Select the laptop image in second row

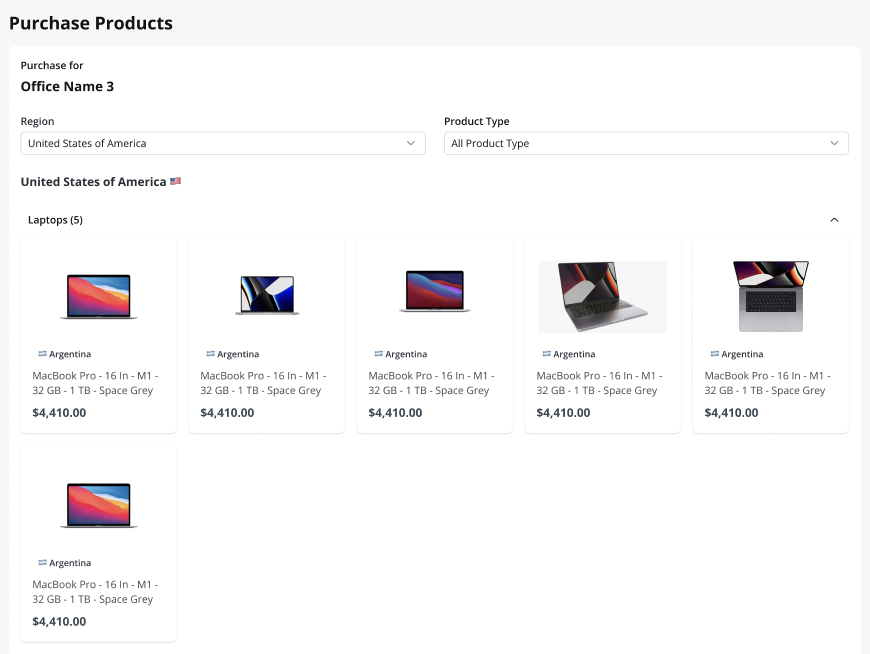point(99,506)
